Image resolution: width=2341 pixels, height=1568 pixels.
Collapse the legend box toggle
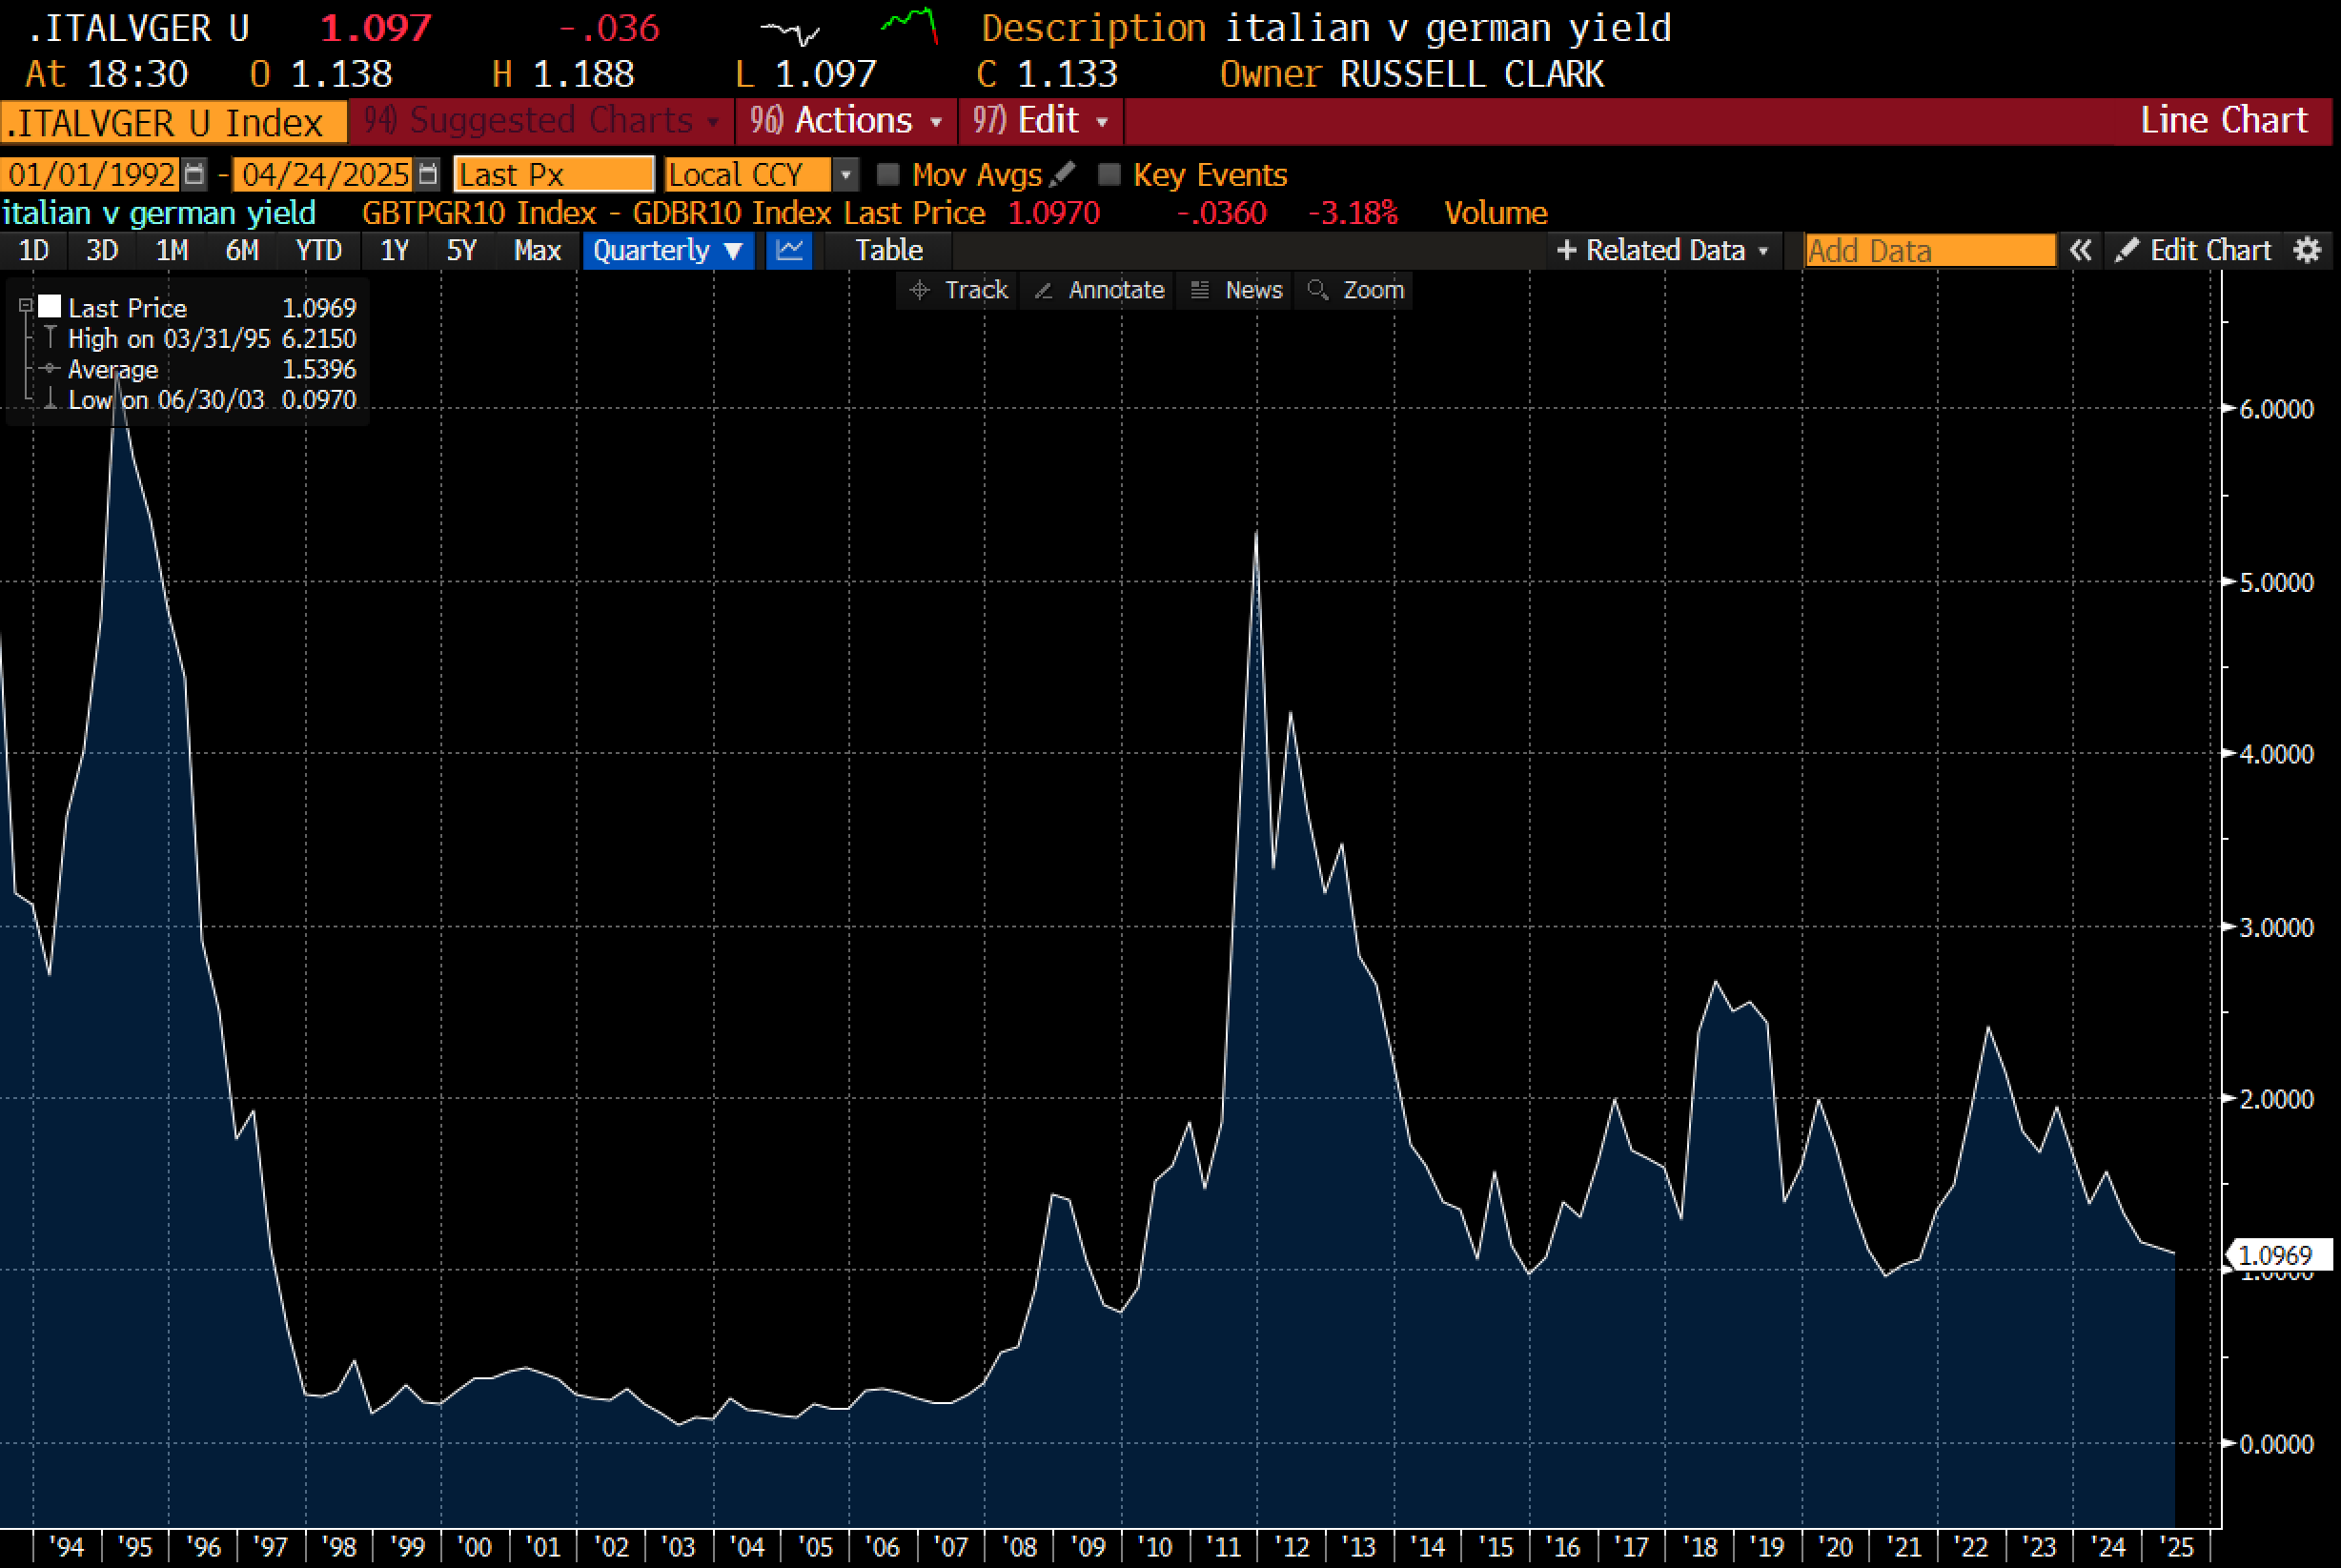click(x=26, y=306)
